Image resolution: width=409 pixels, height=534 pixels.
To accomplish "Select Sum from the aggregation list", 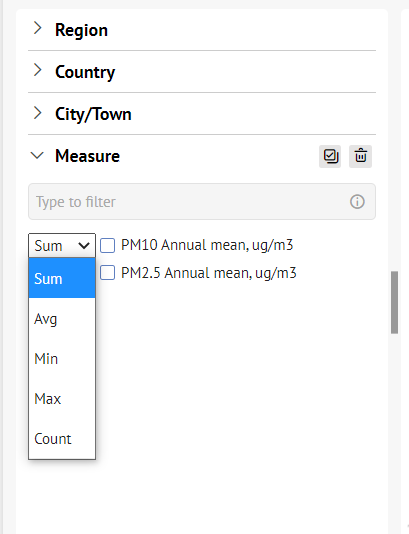I will pyautogui.click(x=62, y=278).
